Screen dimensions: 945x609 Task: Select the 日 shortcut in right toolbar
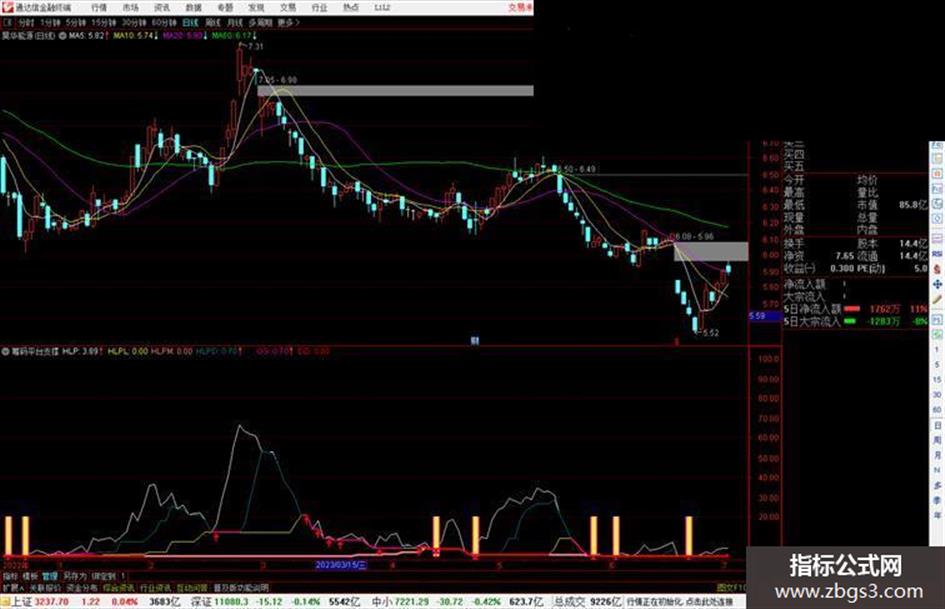click(937, 426)
